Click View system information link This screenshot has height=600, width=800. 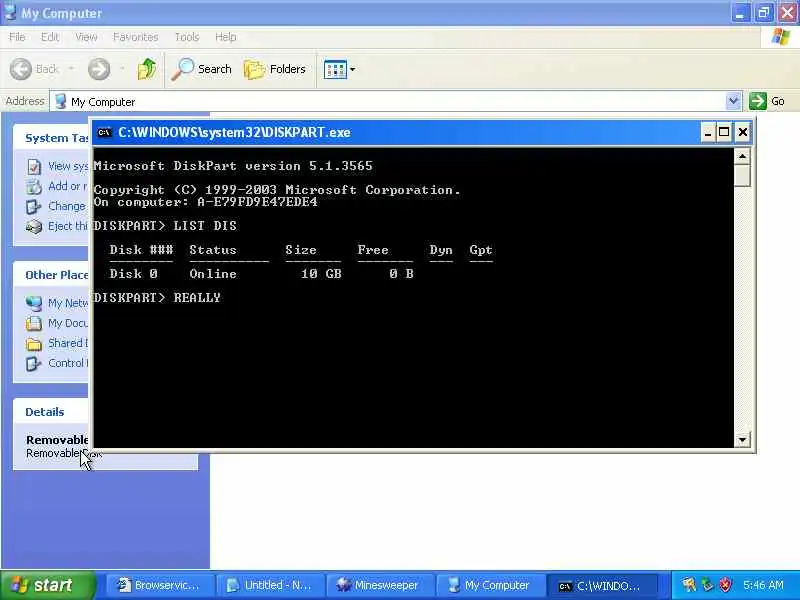[68, 166]
